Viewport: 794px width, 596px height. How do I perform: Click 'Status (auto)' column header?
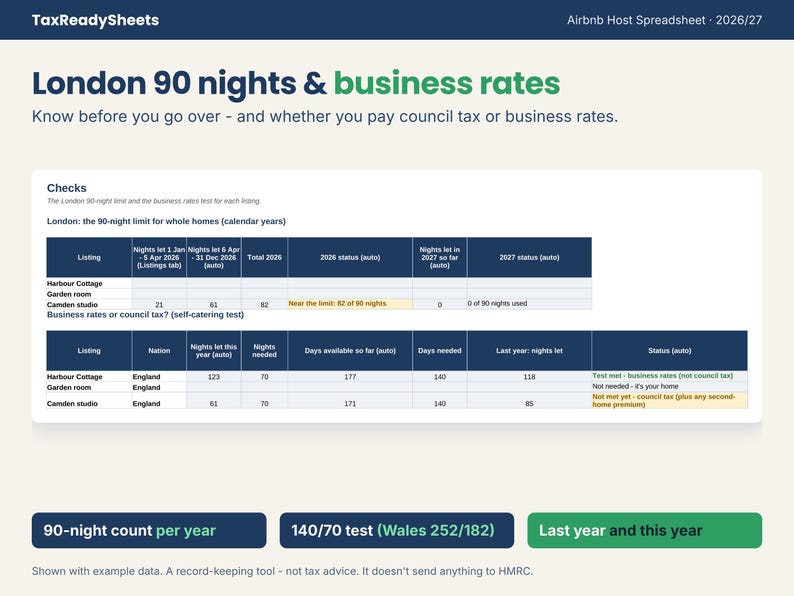[669, 350]
